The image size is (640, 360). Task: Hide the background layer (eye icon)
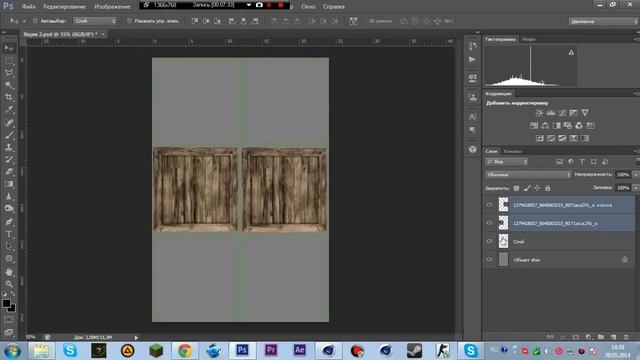click(x=489, y=260)
